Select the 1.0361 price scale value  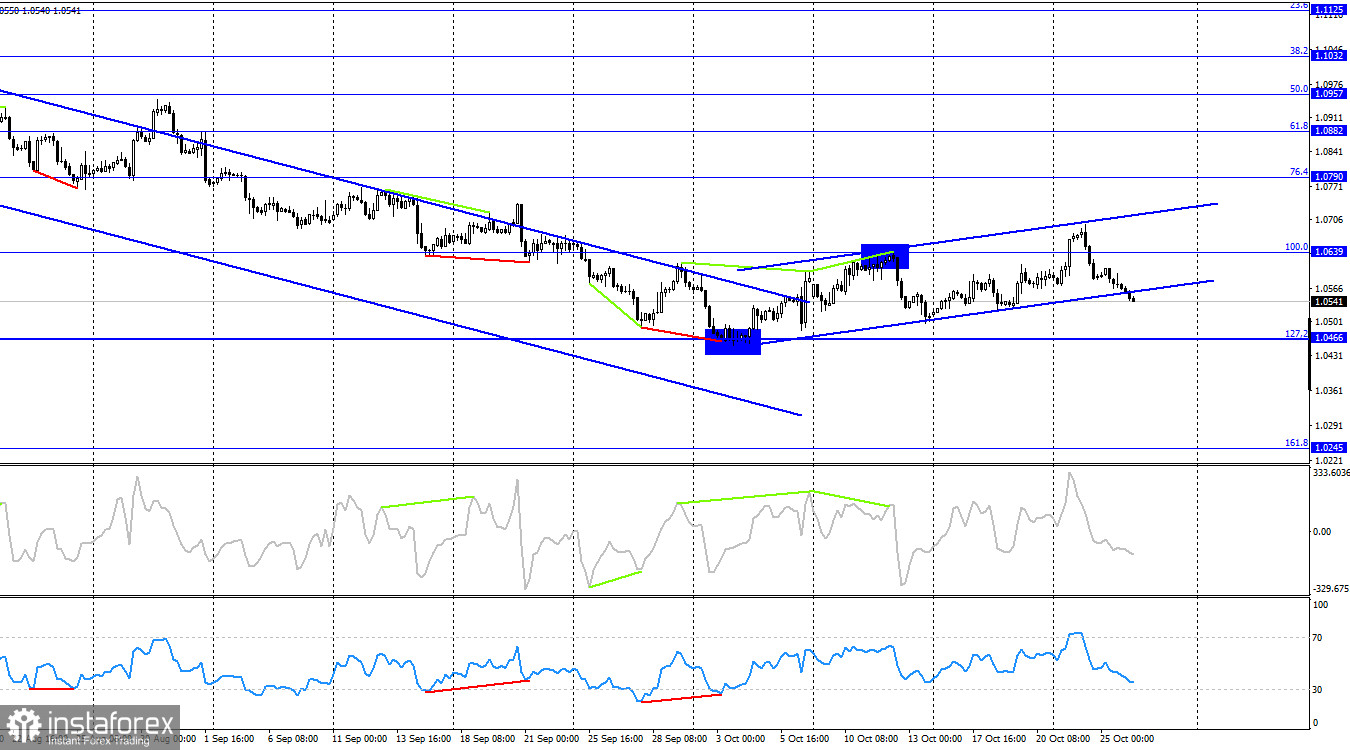point(1328,391)
